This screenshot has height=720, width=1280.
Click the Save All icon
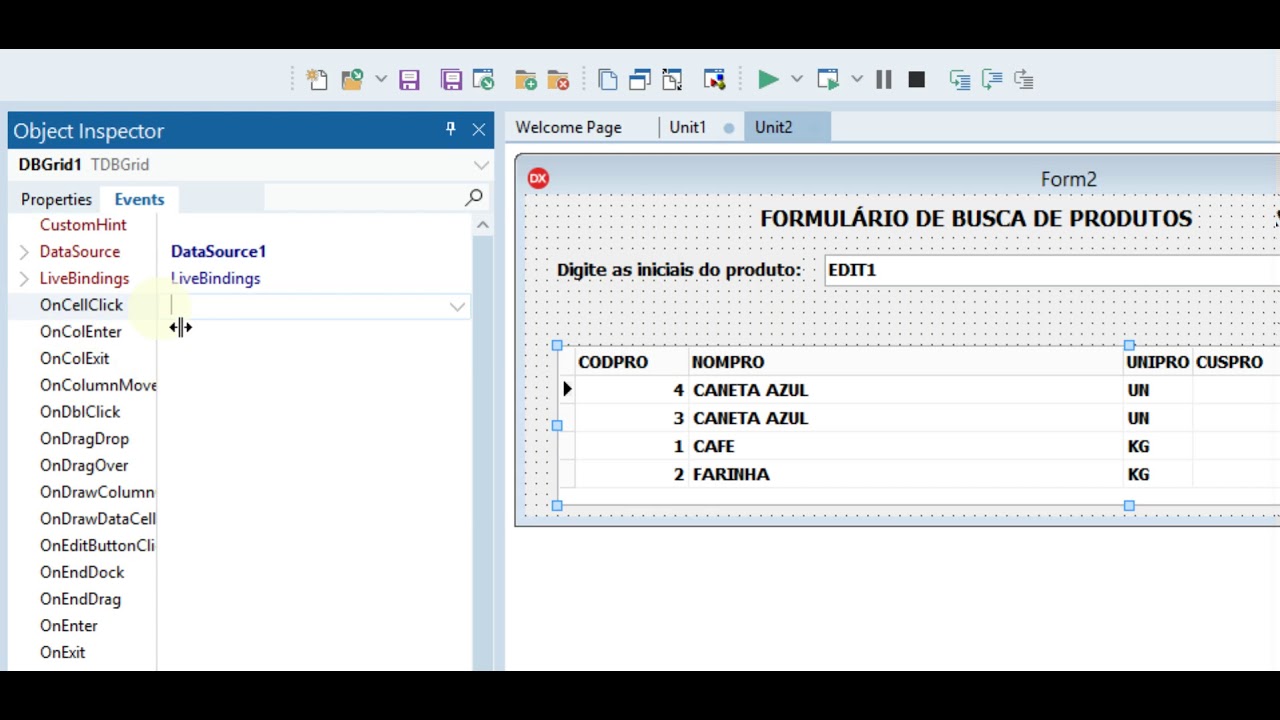point(451,80)
